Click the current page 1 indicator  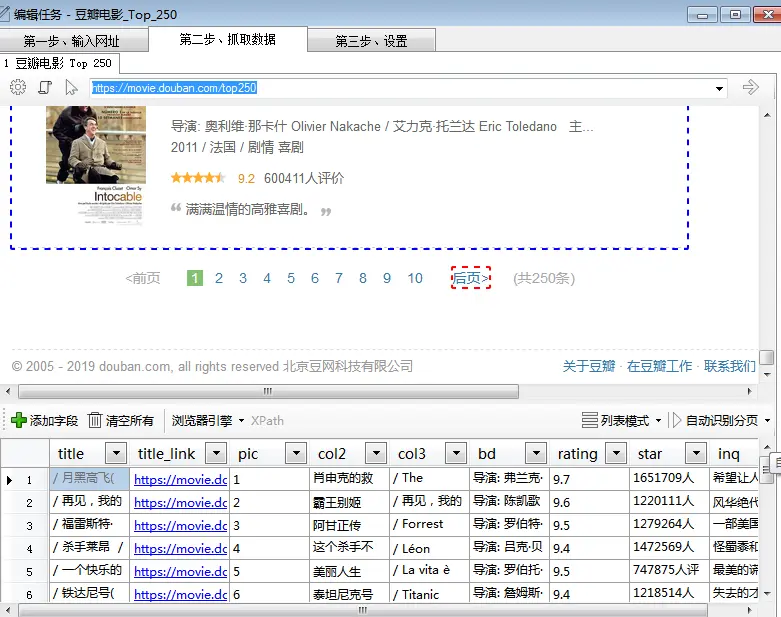coord(195,278)
